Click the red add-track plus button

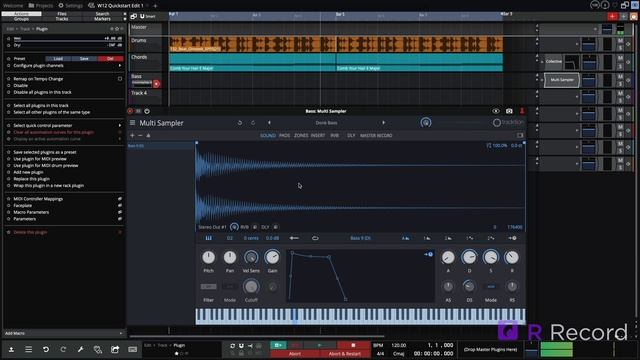coord(612,16)
